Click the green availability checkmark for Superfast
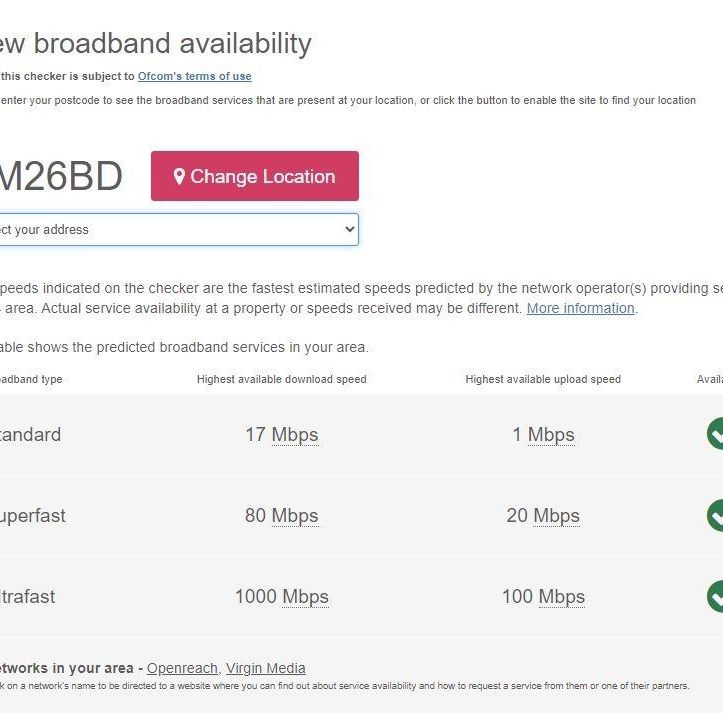723x723 pixels. click(x=715, y=515)
